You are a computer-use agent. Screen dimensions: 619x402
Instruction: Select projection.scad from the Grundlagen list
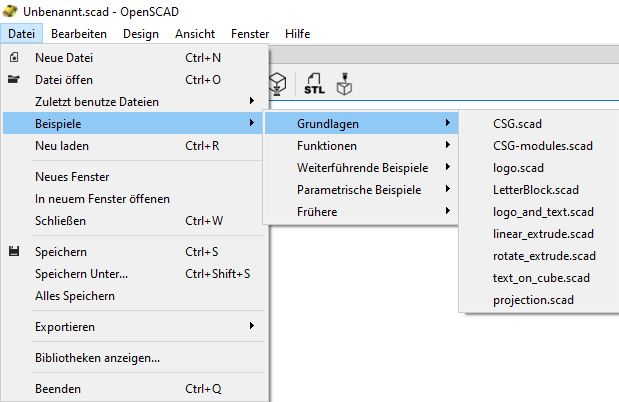point(533,300)
